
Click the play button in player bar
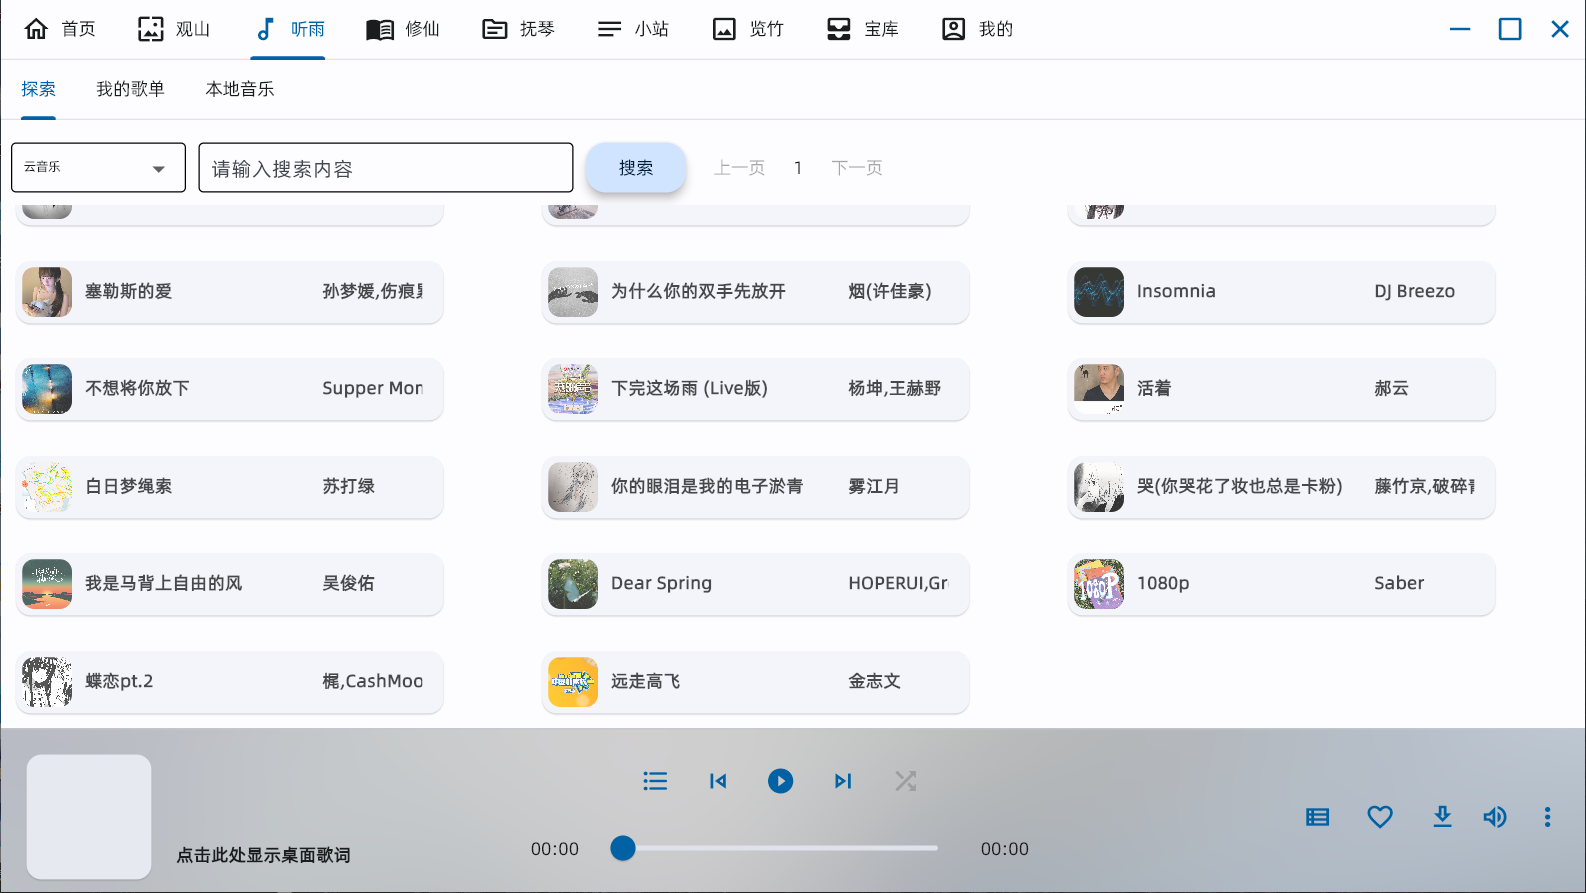coord(780,781)
